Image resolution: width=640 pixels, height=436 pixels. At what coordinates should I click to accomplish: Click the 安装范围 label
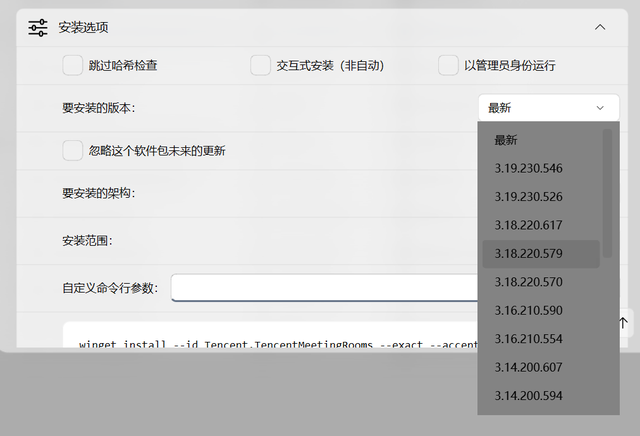click(x=87, y=240)
